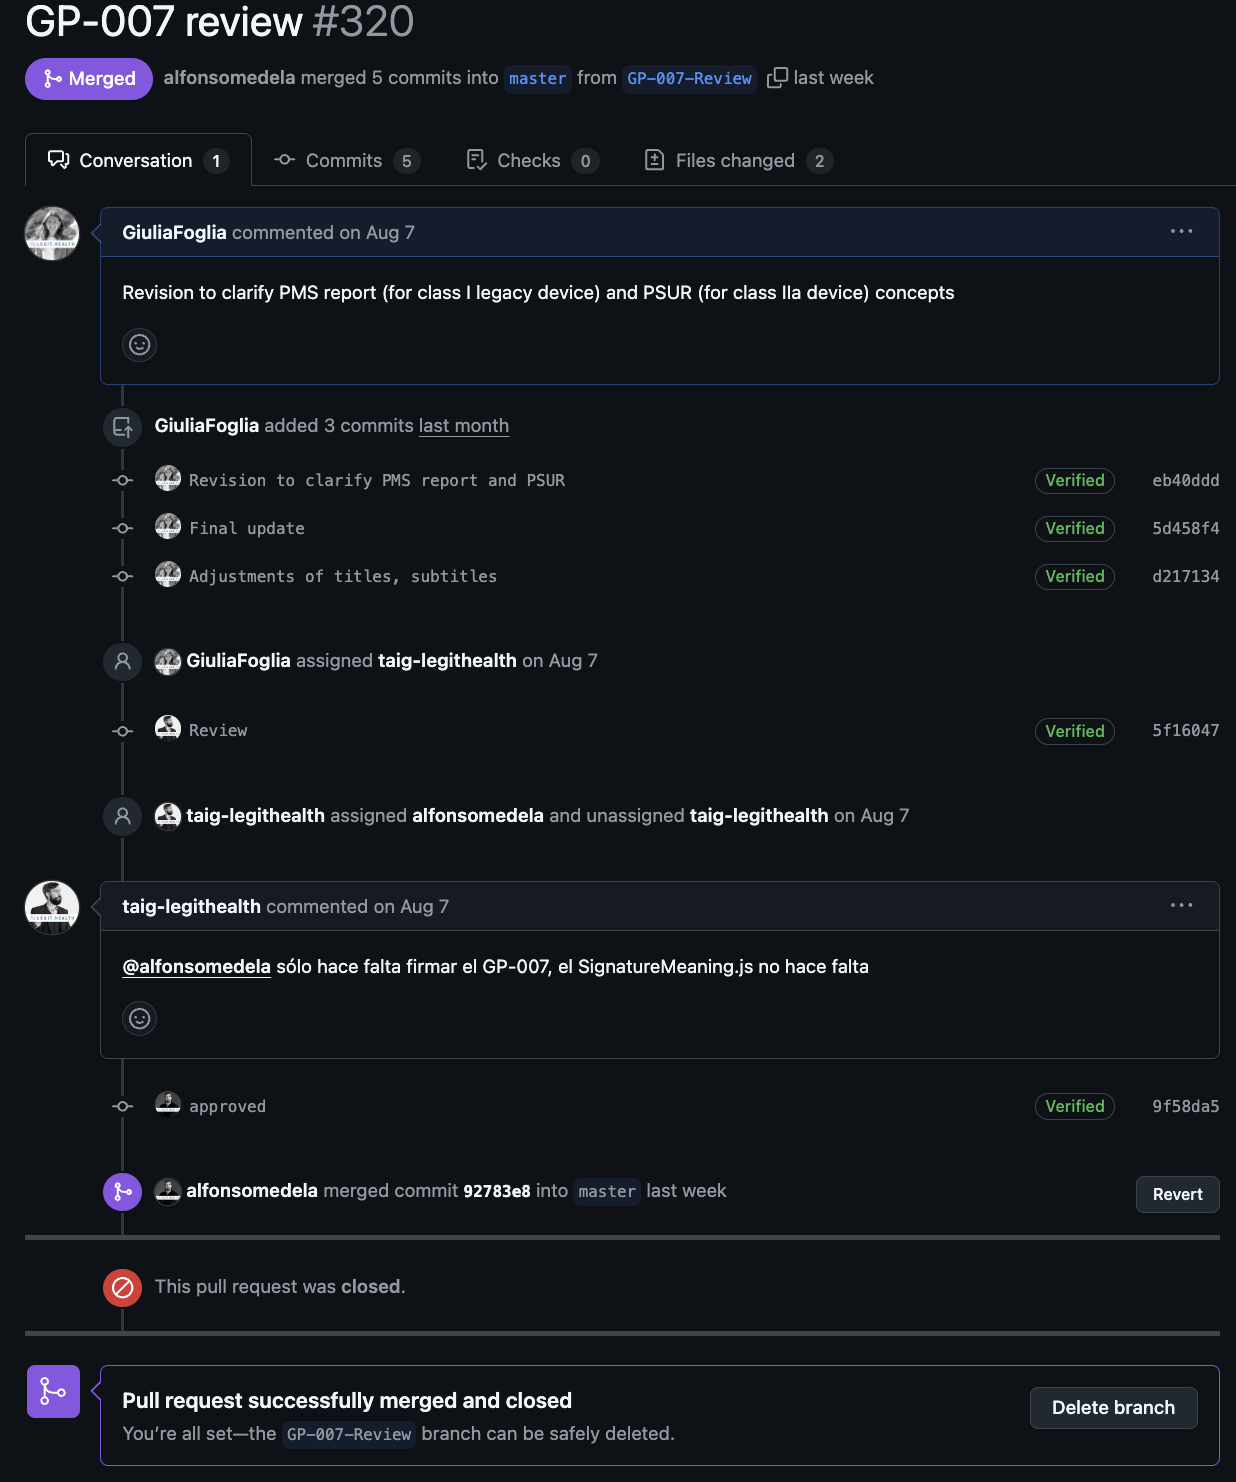Copy the GP-007-Review branch name icon
1236x1482 pixels.
pos(777,78)
